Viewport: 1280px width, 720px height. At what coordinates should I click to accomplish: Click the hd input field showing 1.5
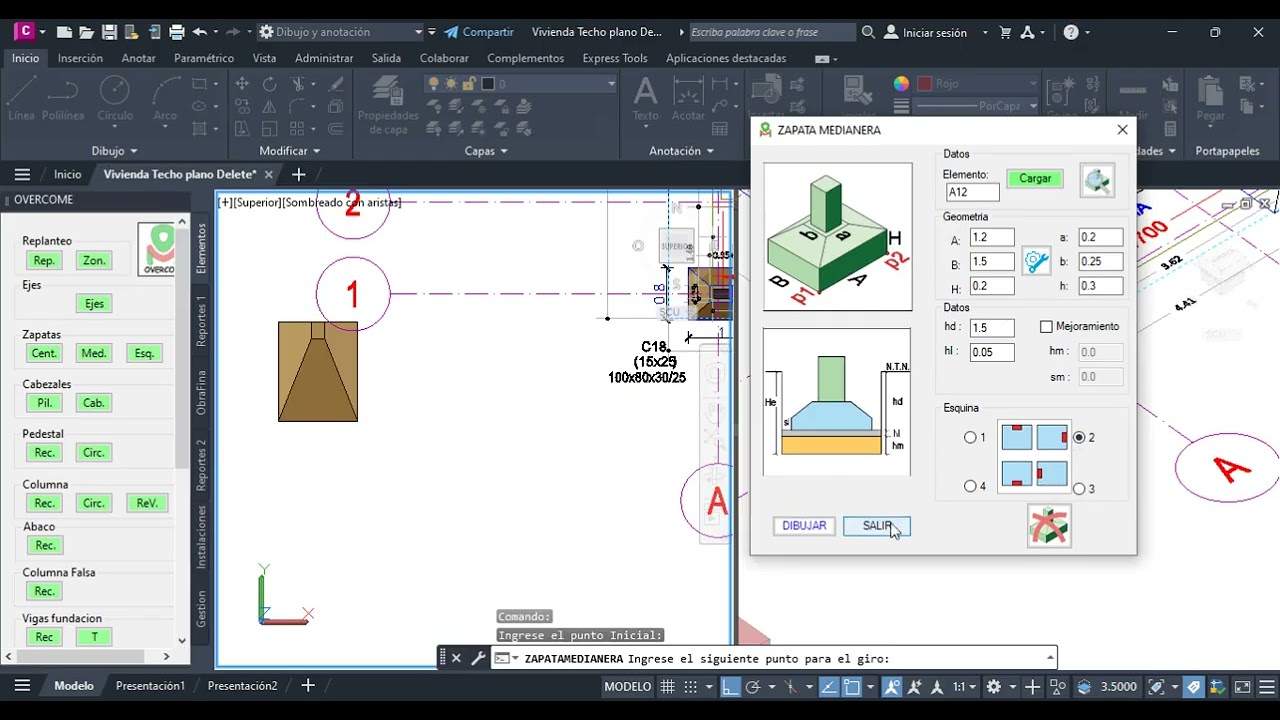(992, 328)
